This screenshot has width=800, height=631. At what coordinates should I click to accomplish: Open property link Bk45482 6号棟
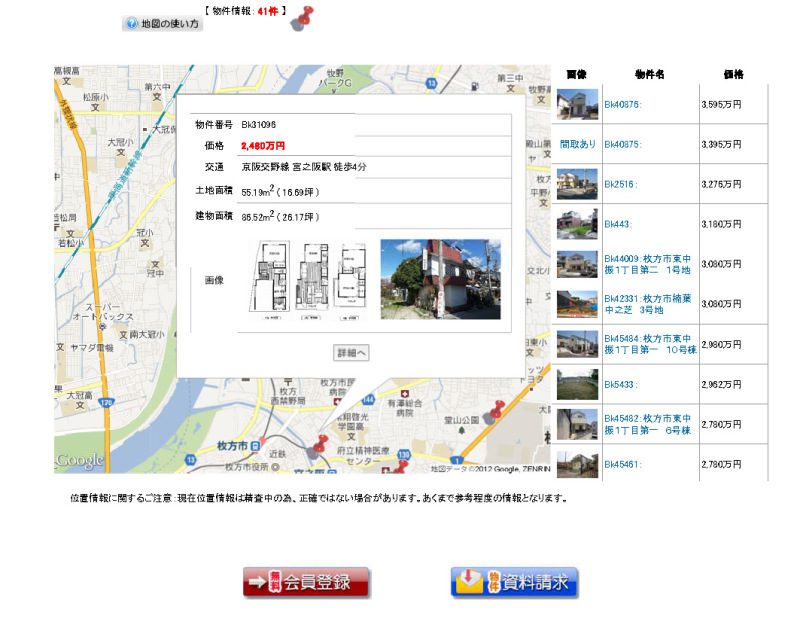[x=647, y=424]
